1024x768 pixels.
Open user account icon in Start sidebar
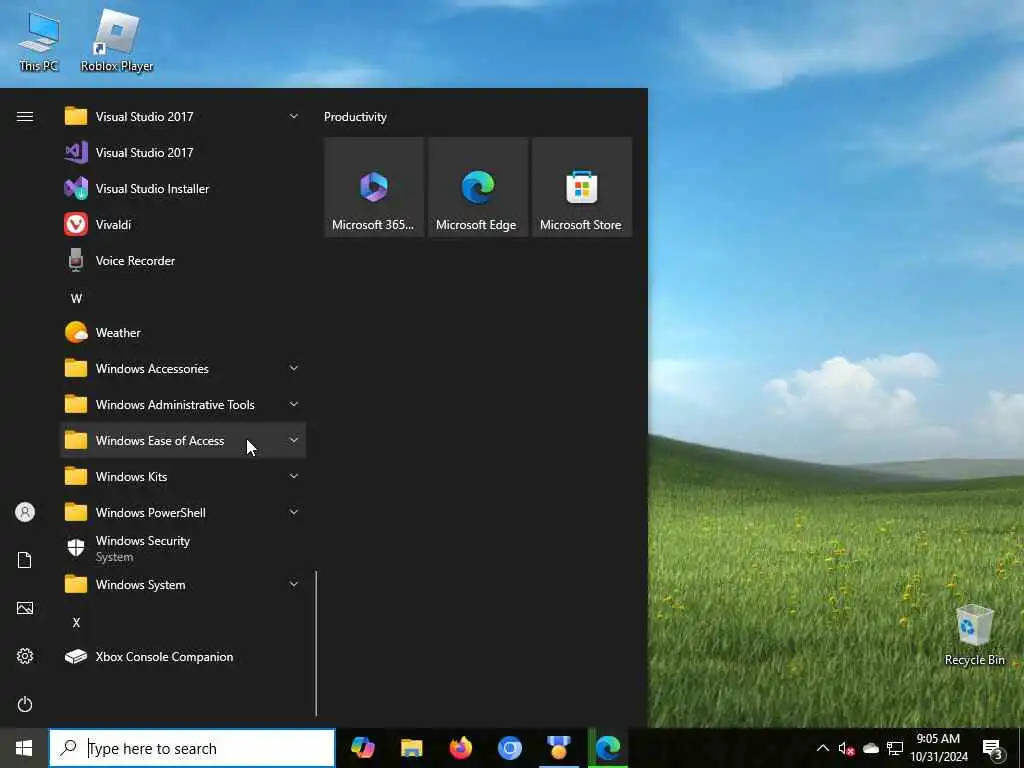coord(25,512)
